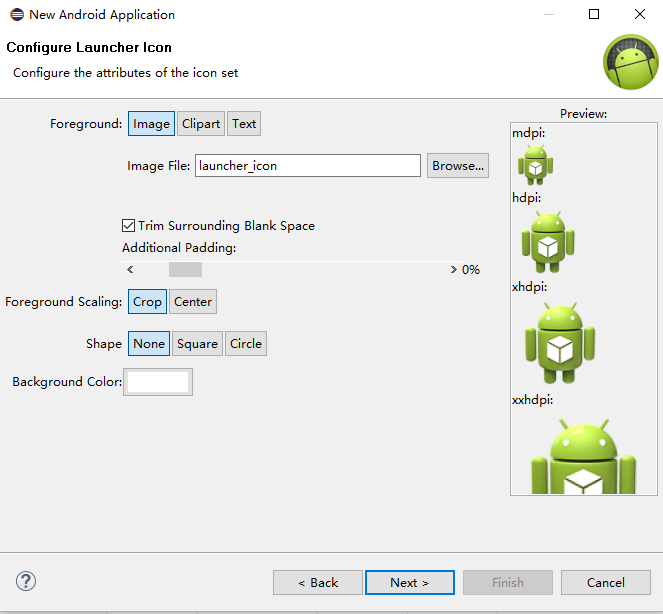
Task: Click the Configure Launcher Icon heading
Action: 89,47
